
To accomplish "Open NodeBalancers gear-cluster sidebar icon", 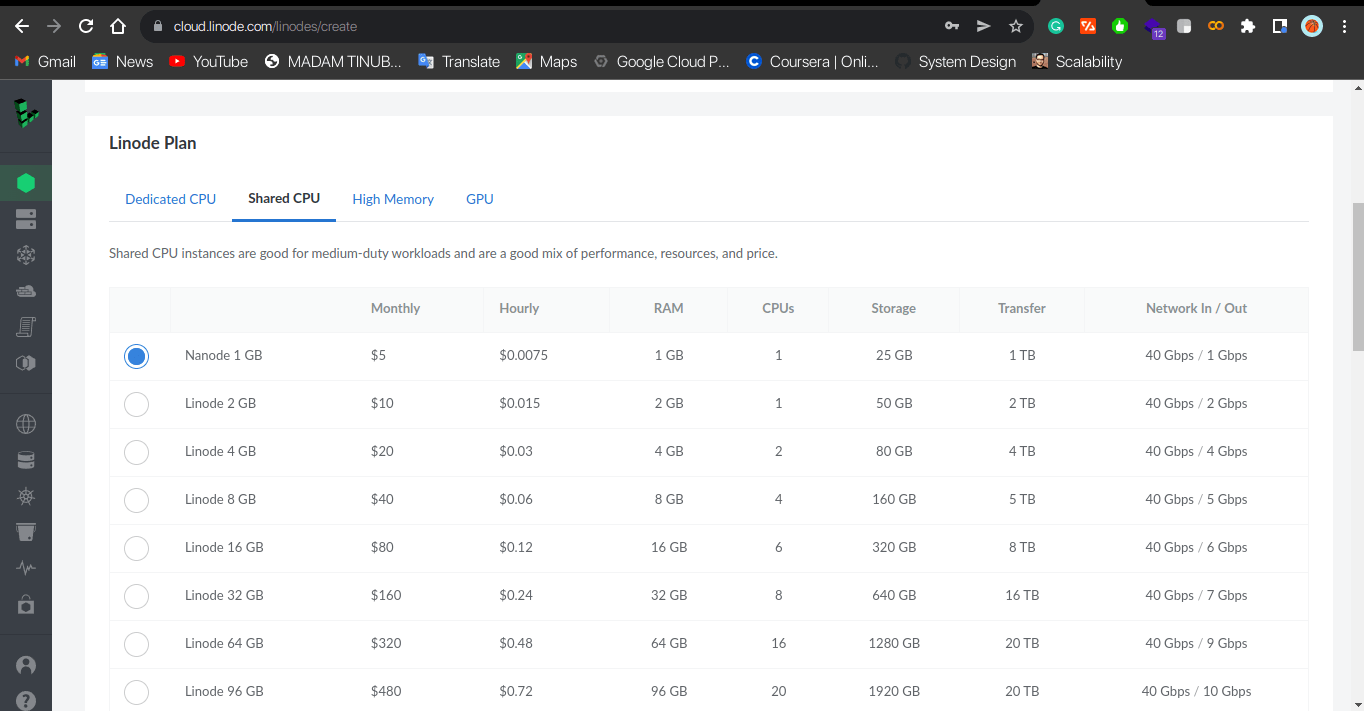I will (x=26, y=255).
